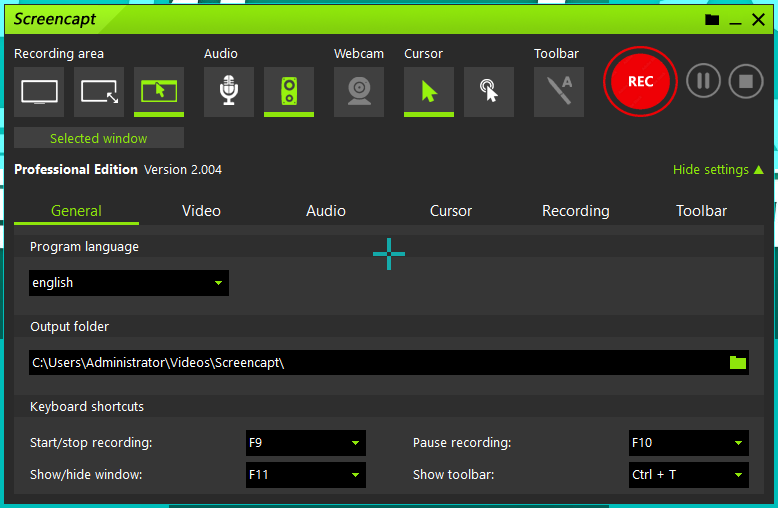This screenshot has width=778, height=508.
Task: Open the Toolbar settings tab
Action: point(701,211)
